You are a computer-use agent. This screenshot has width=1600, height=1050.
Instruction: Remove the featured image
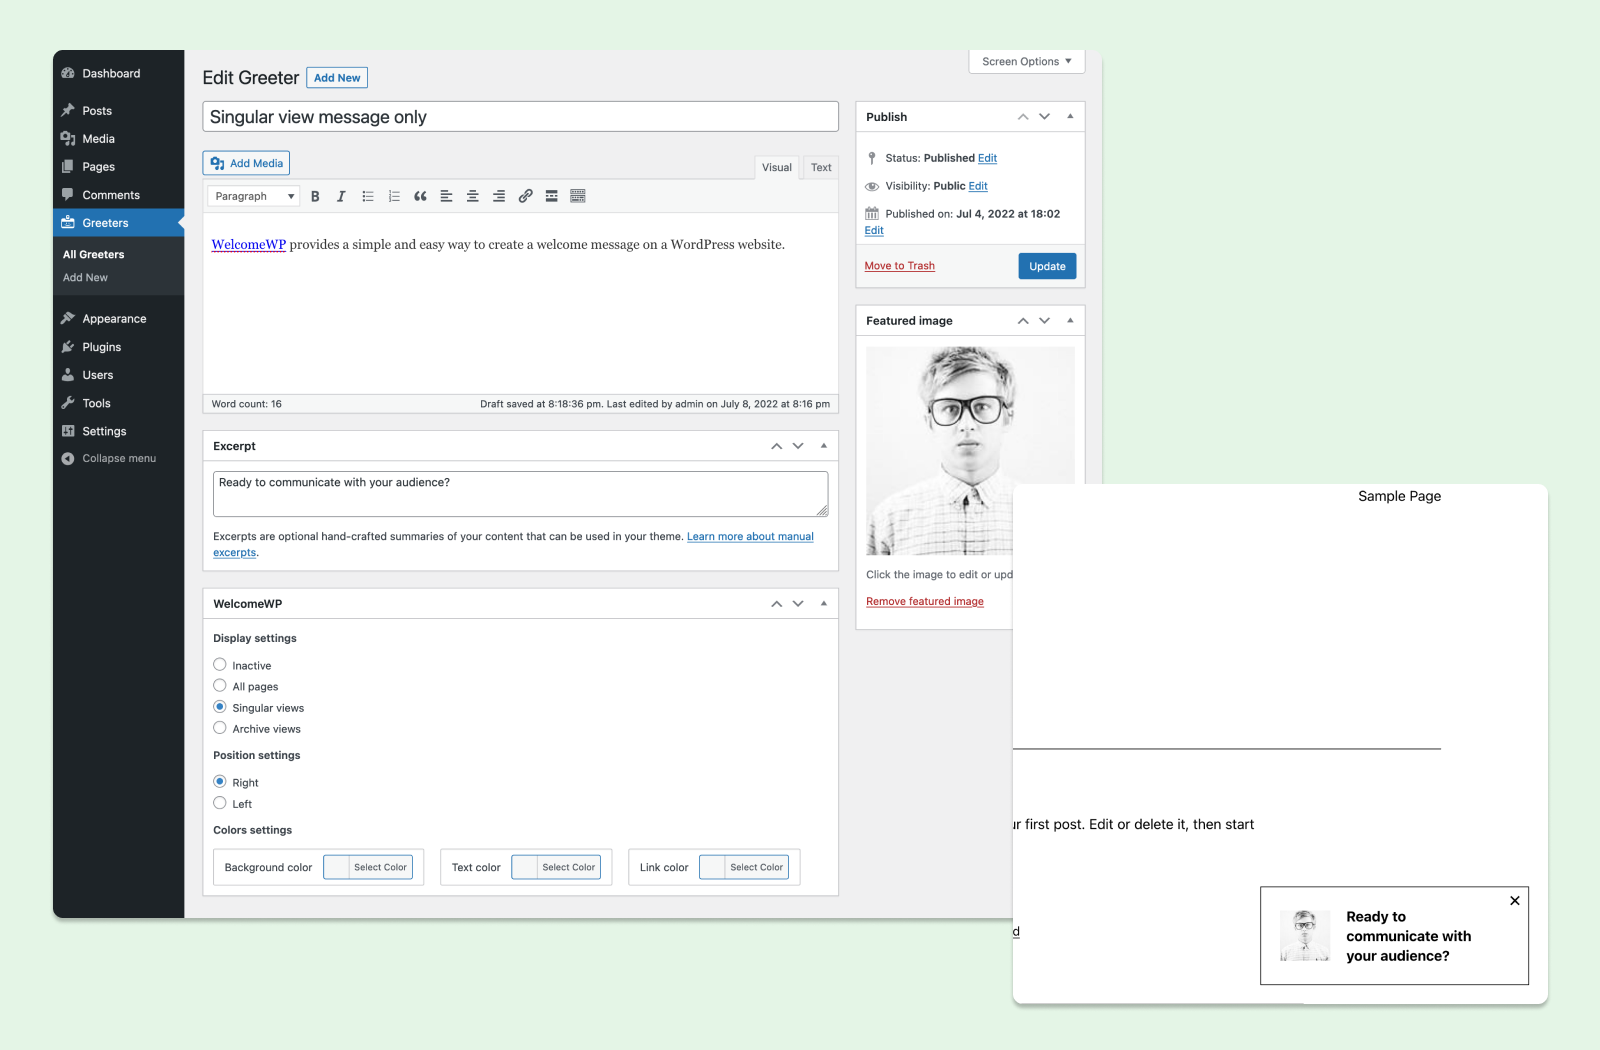tap(925, 601)
